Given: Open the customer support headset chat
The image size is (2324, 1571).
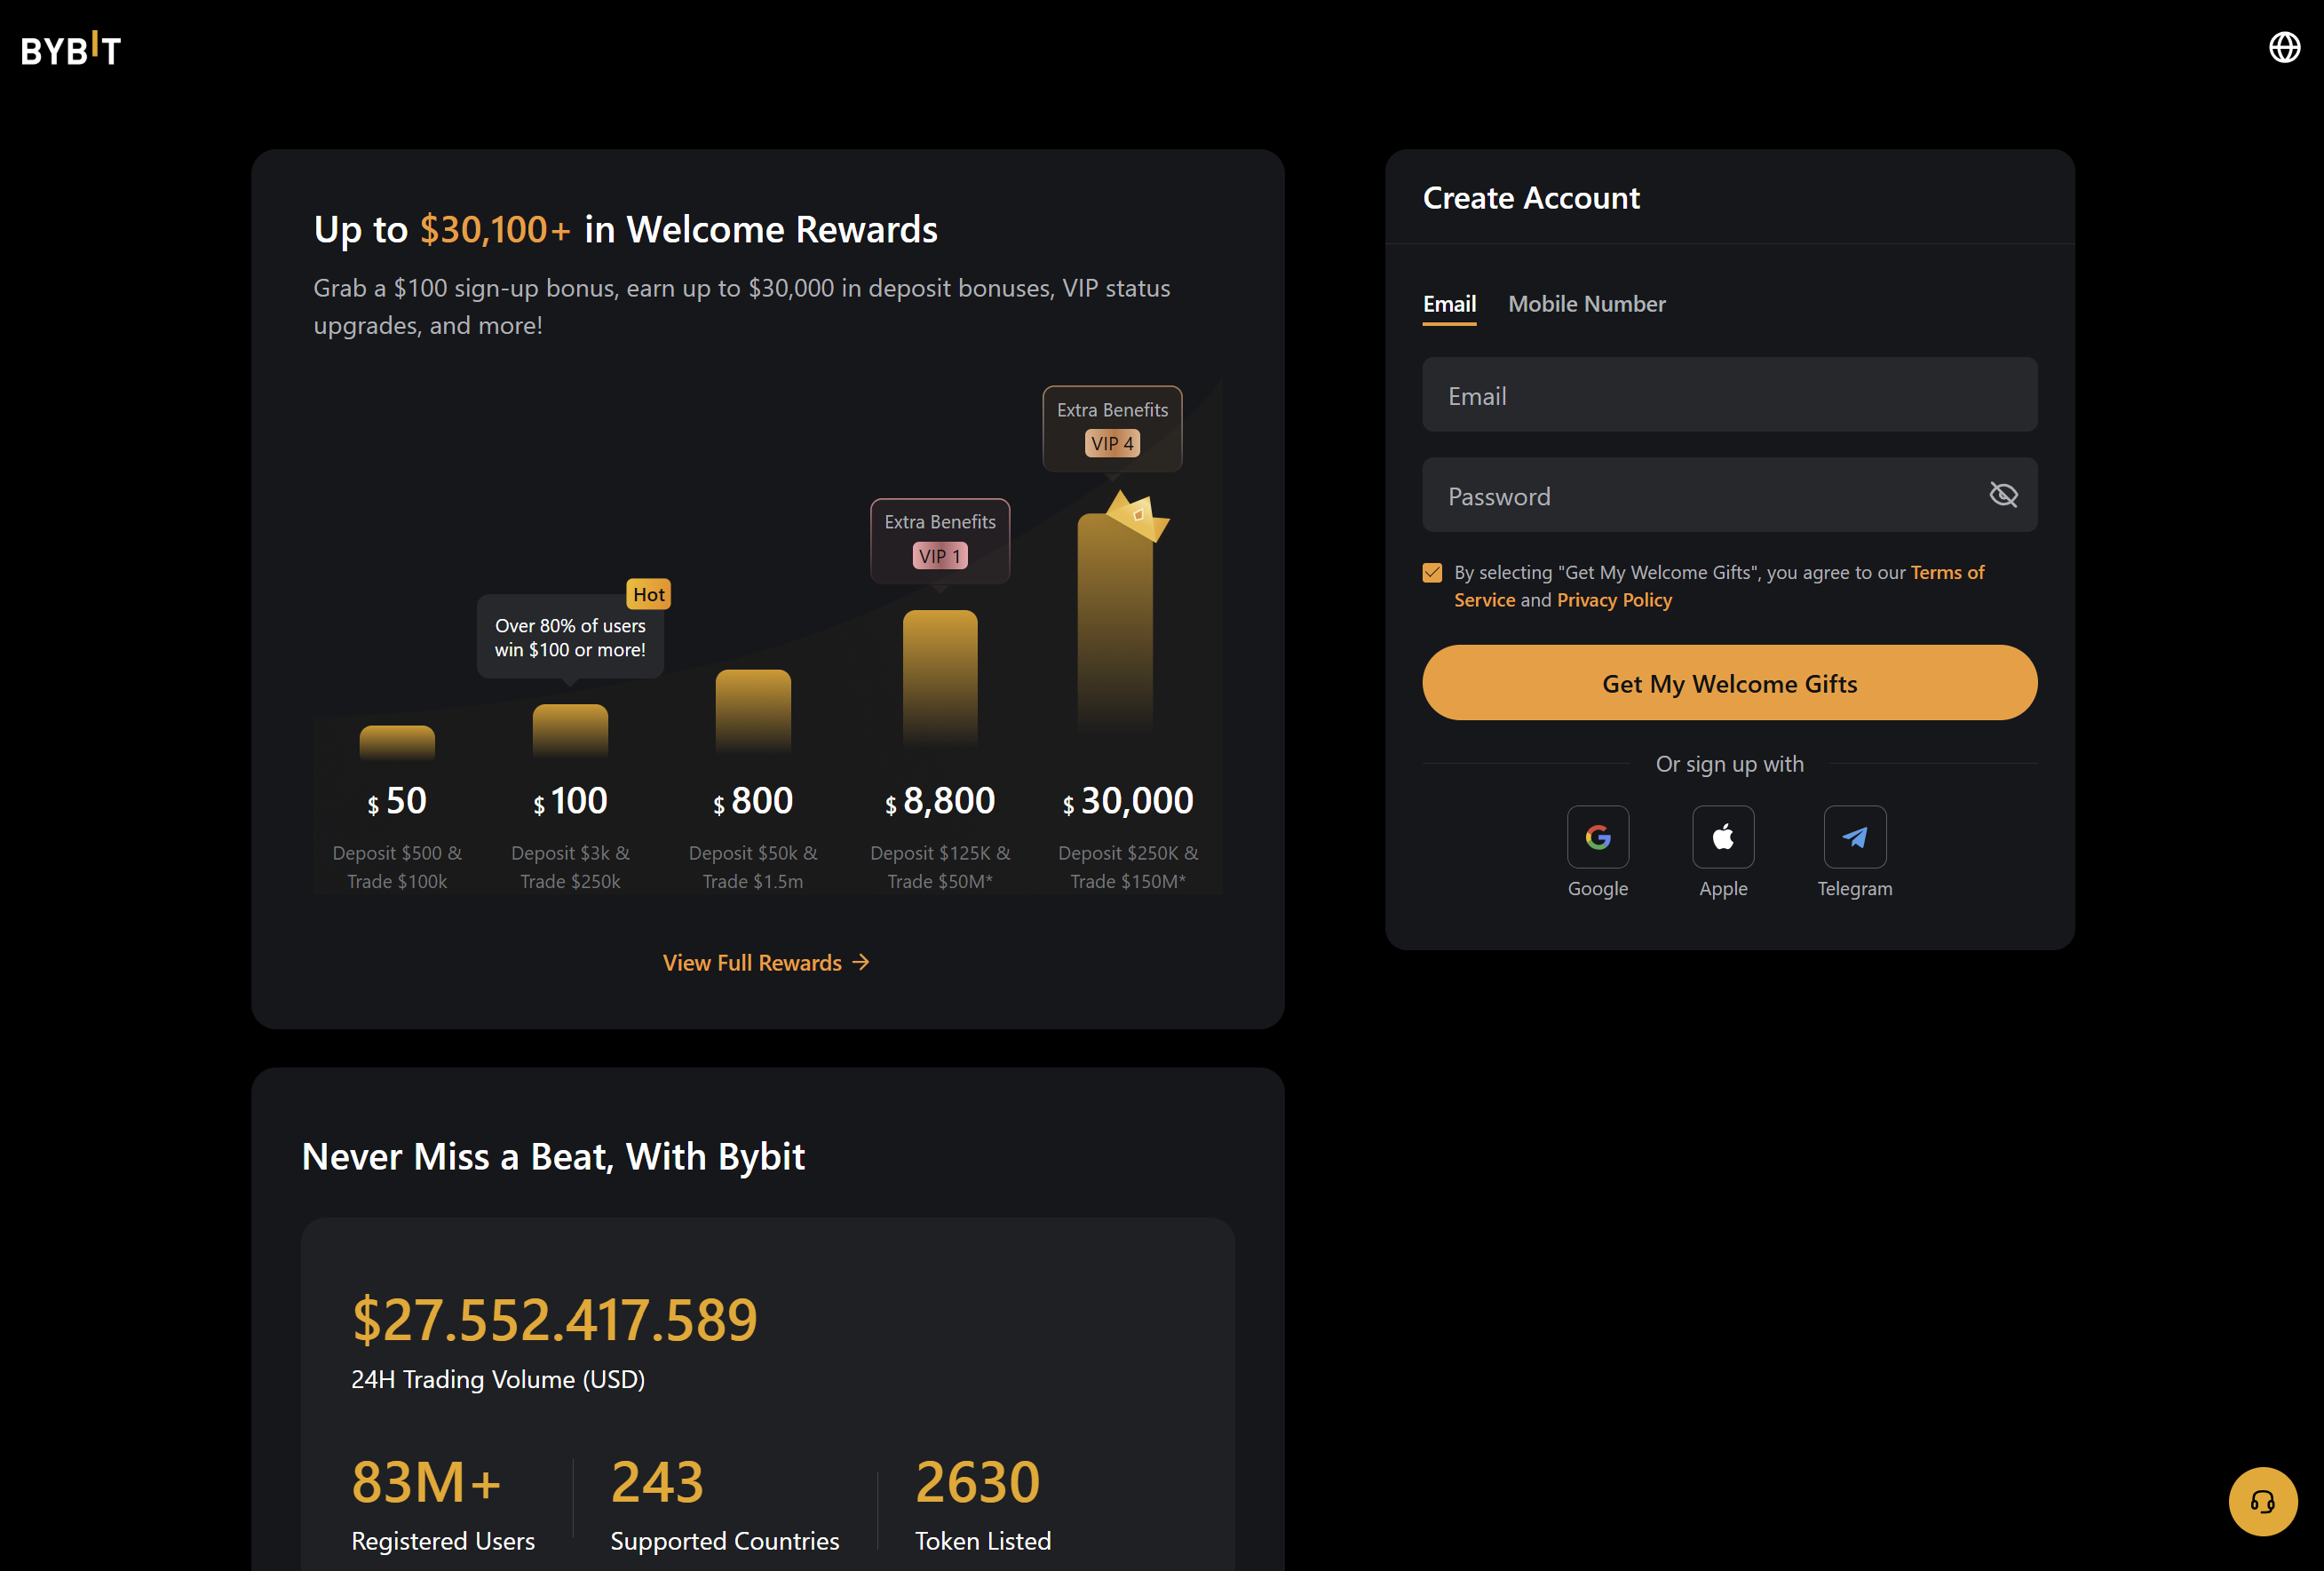Looking at the screenshot, I should coord(2262,1501).
